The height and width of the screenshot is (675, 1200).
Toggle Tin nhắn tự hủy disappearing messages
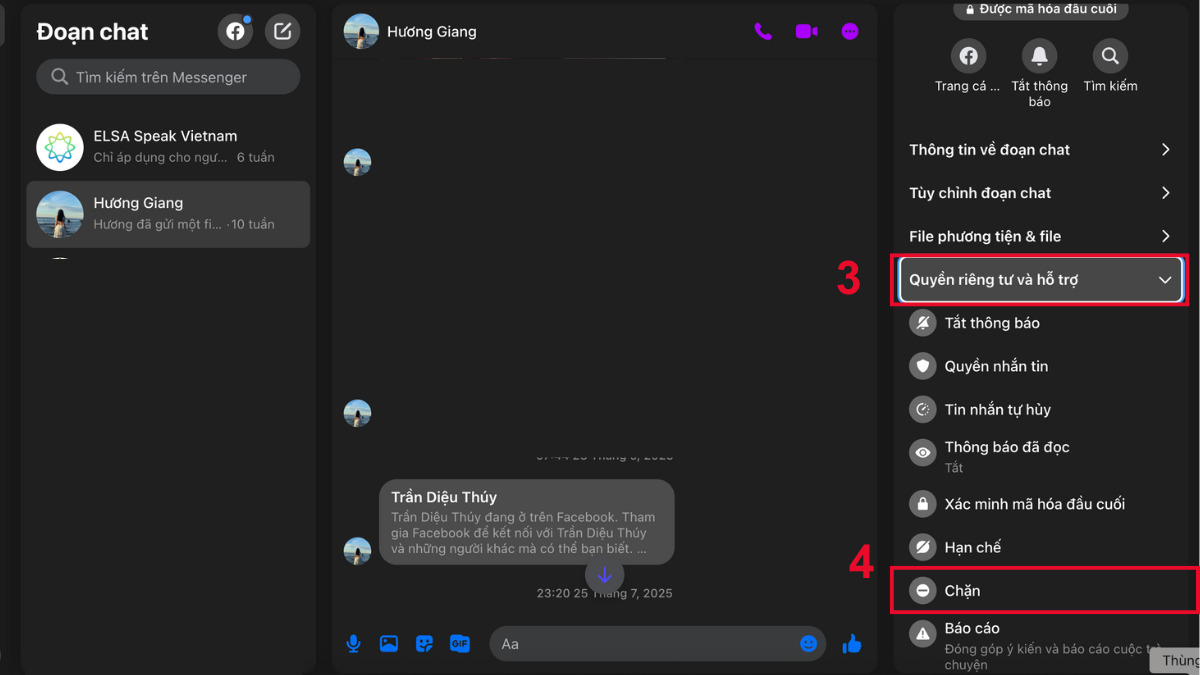click(1000, 409)
